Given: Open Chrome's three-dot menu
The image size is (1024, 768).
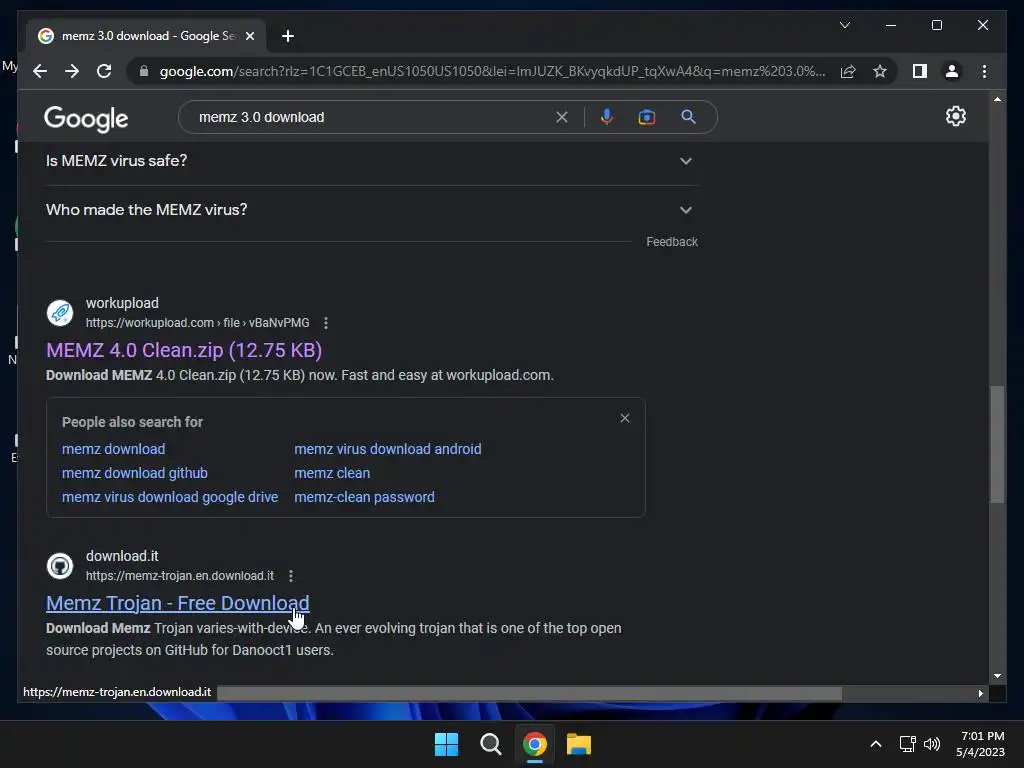Looking at the screenshot, I should 984,71.
